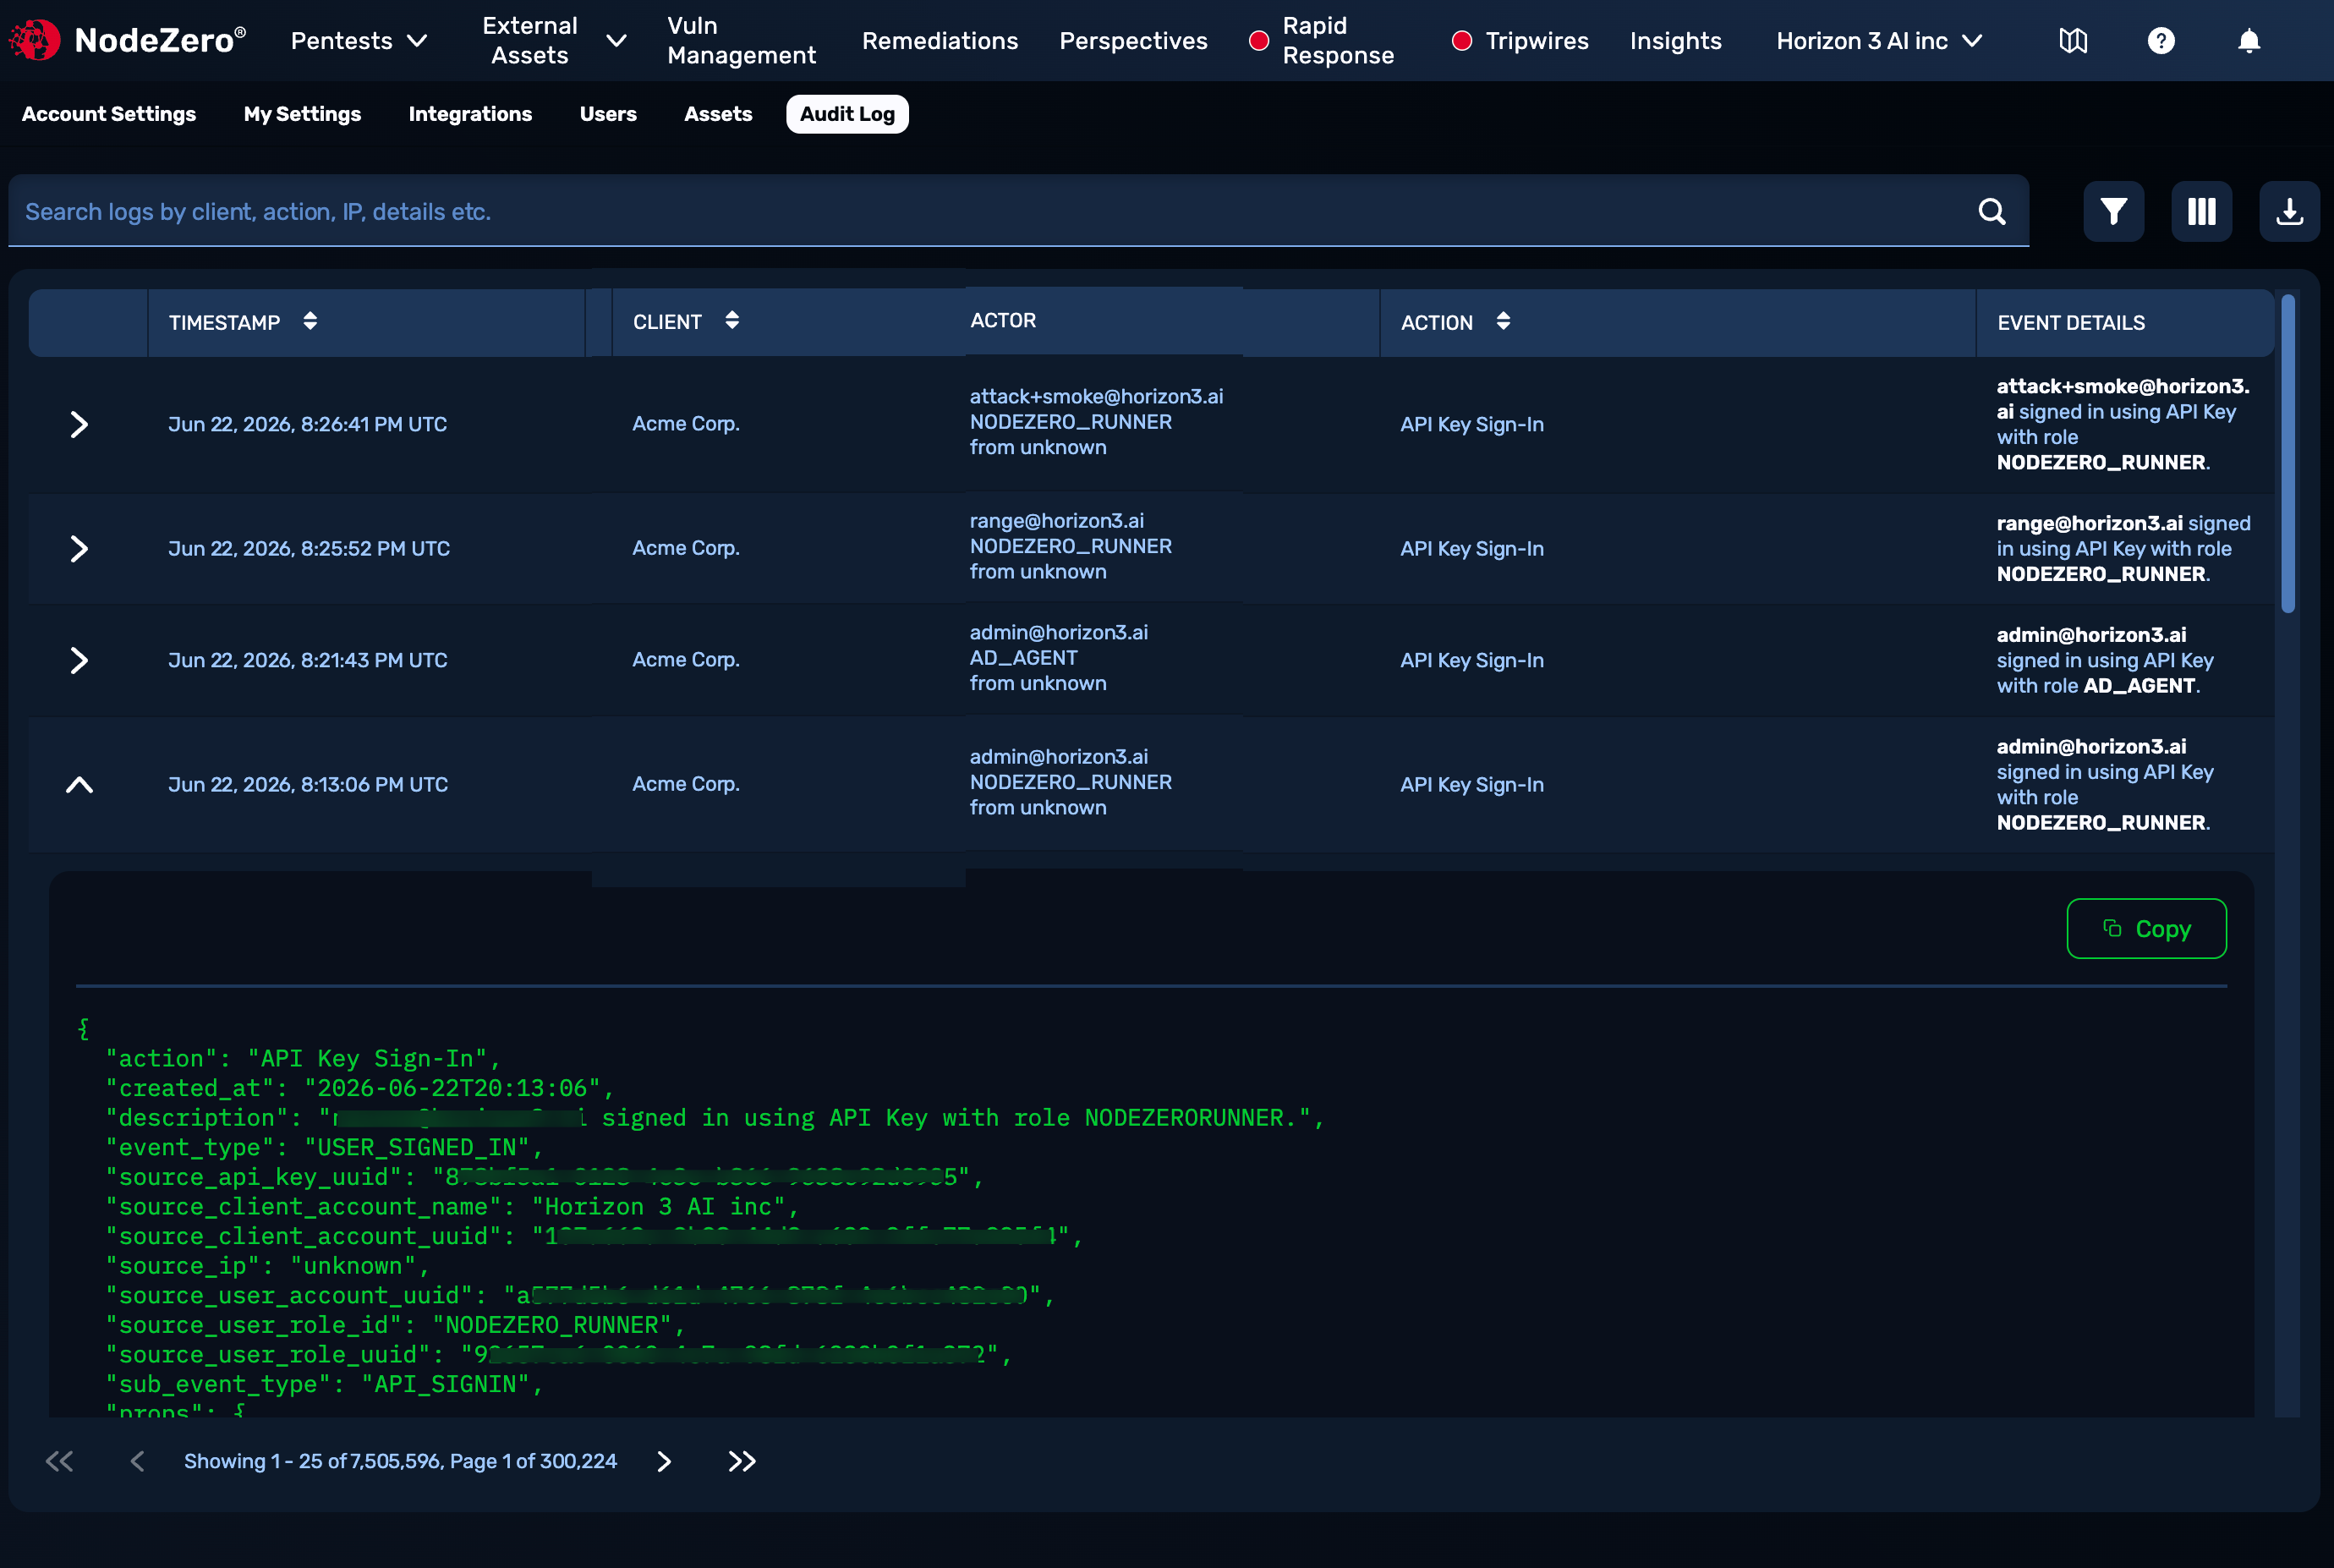Viewport: 2334px width, 1568px height.
Task: Click the AD_AGENT event details text
Action: (2104, 661)
